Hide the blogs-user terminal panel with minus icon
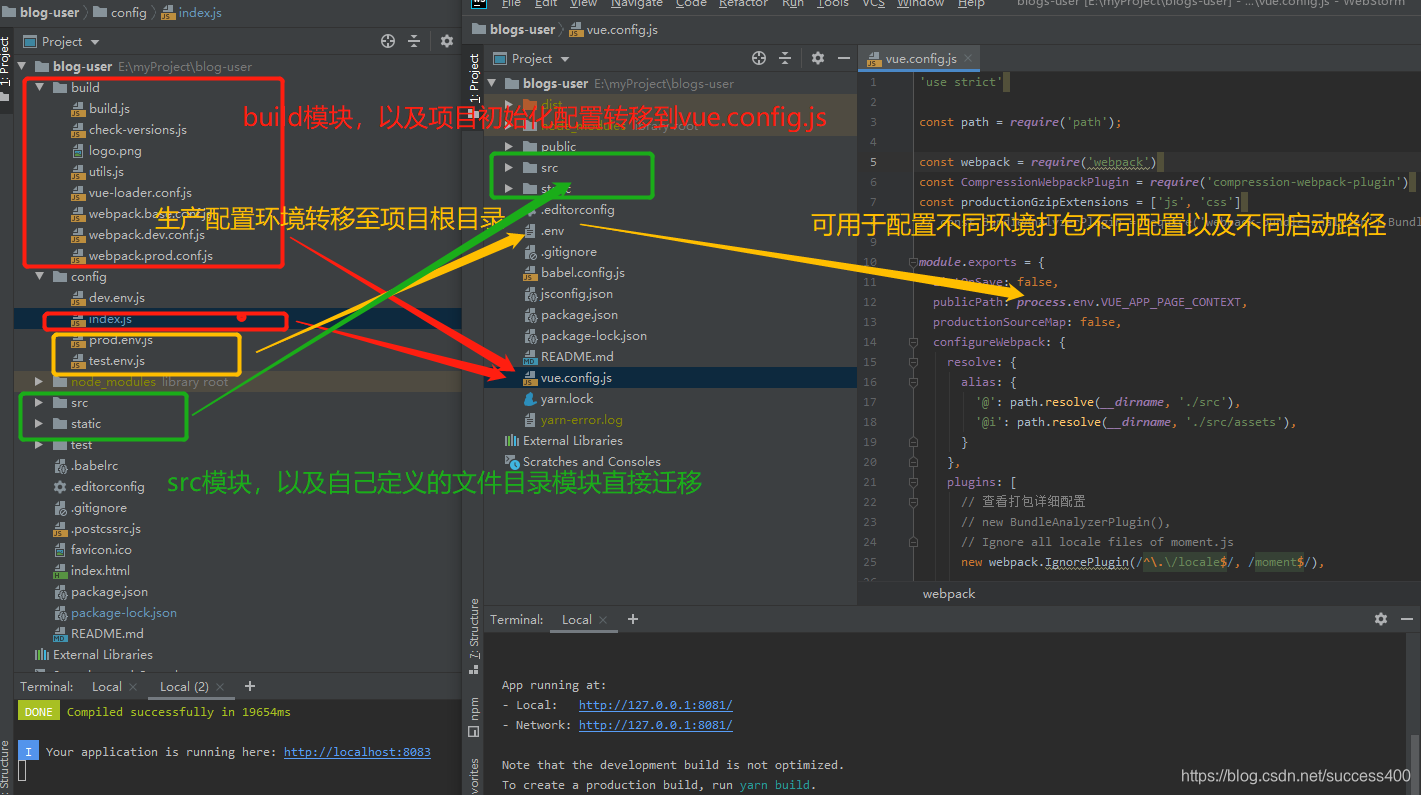The image size is (1421, 795). point(1407,619)
